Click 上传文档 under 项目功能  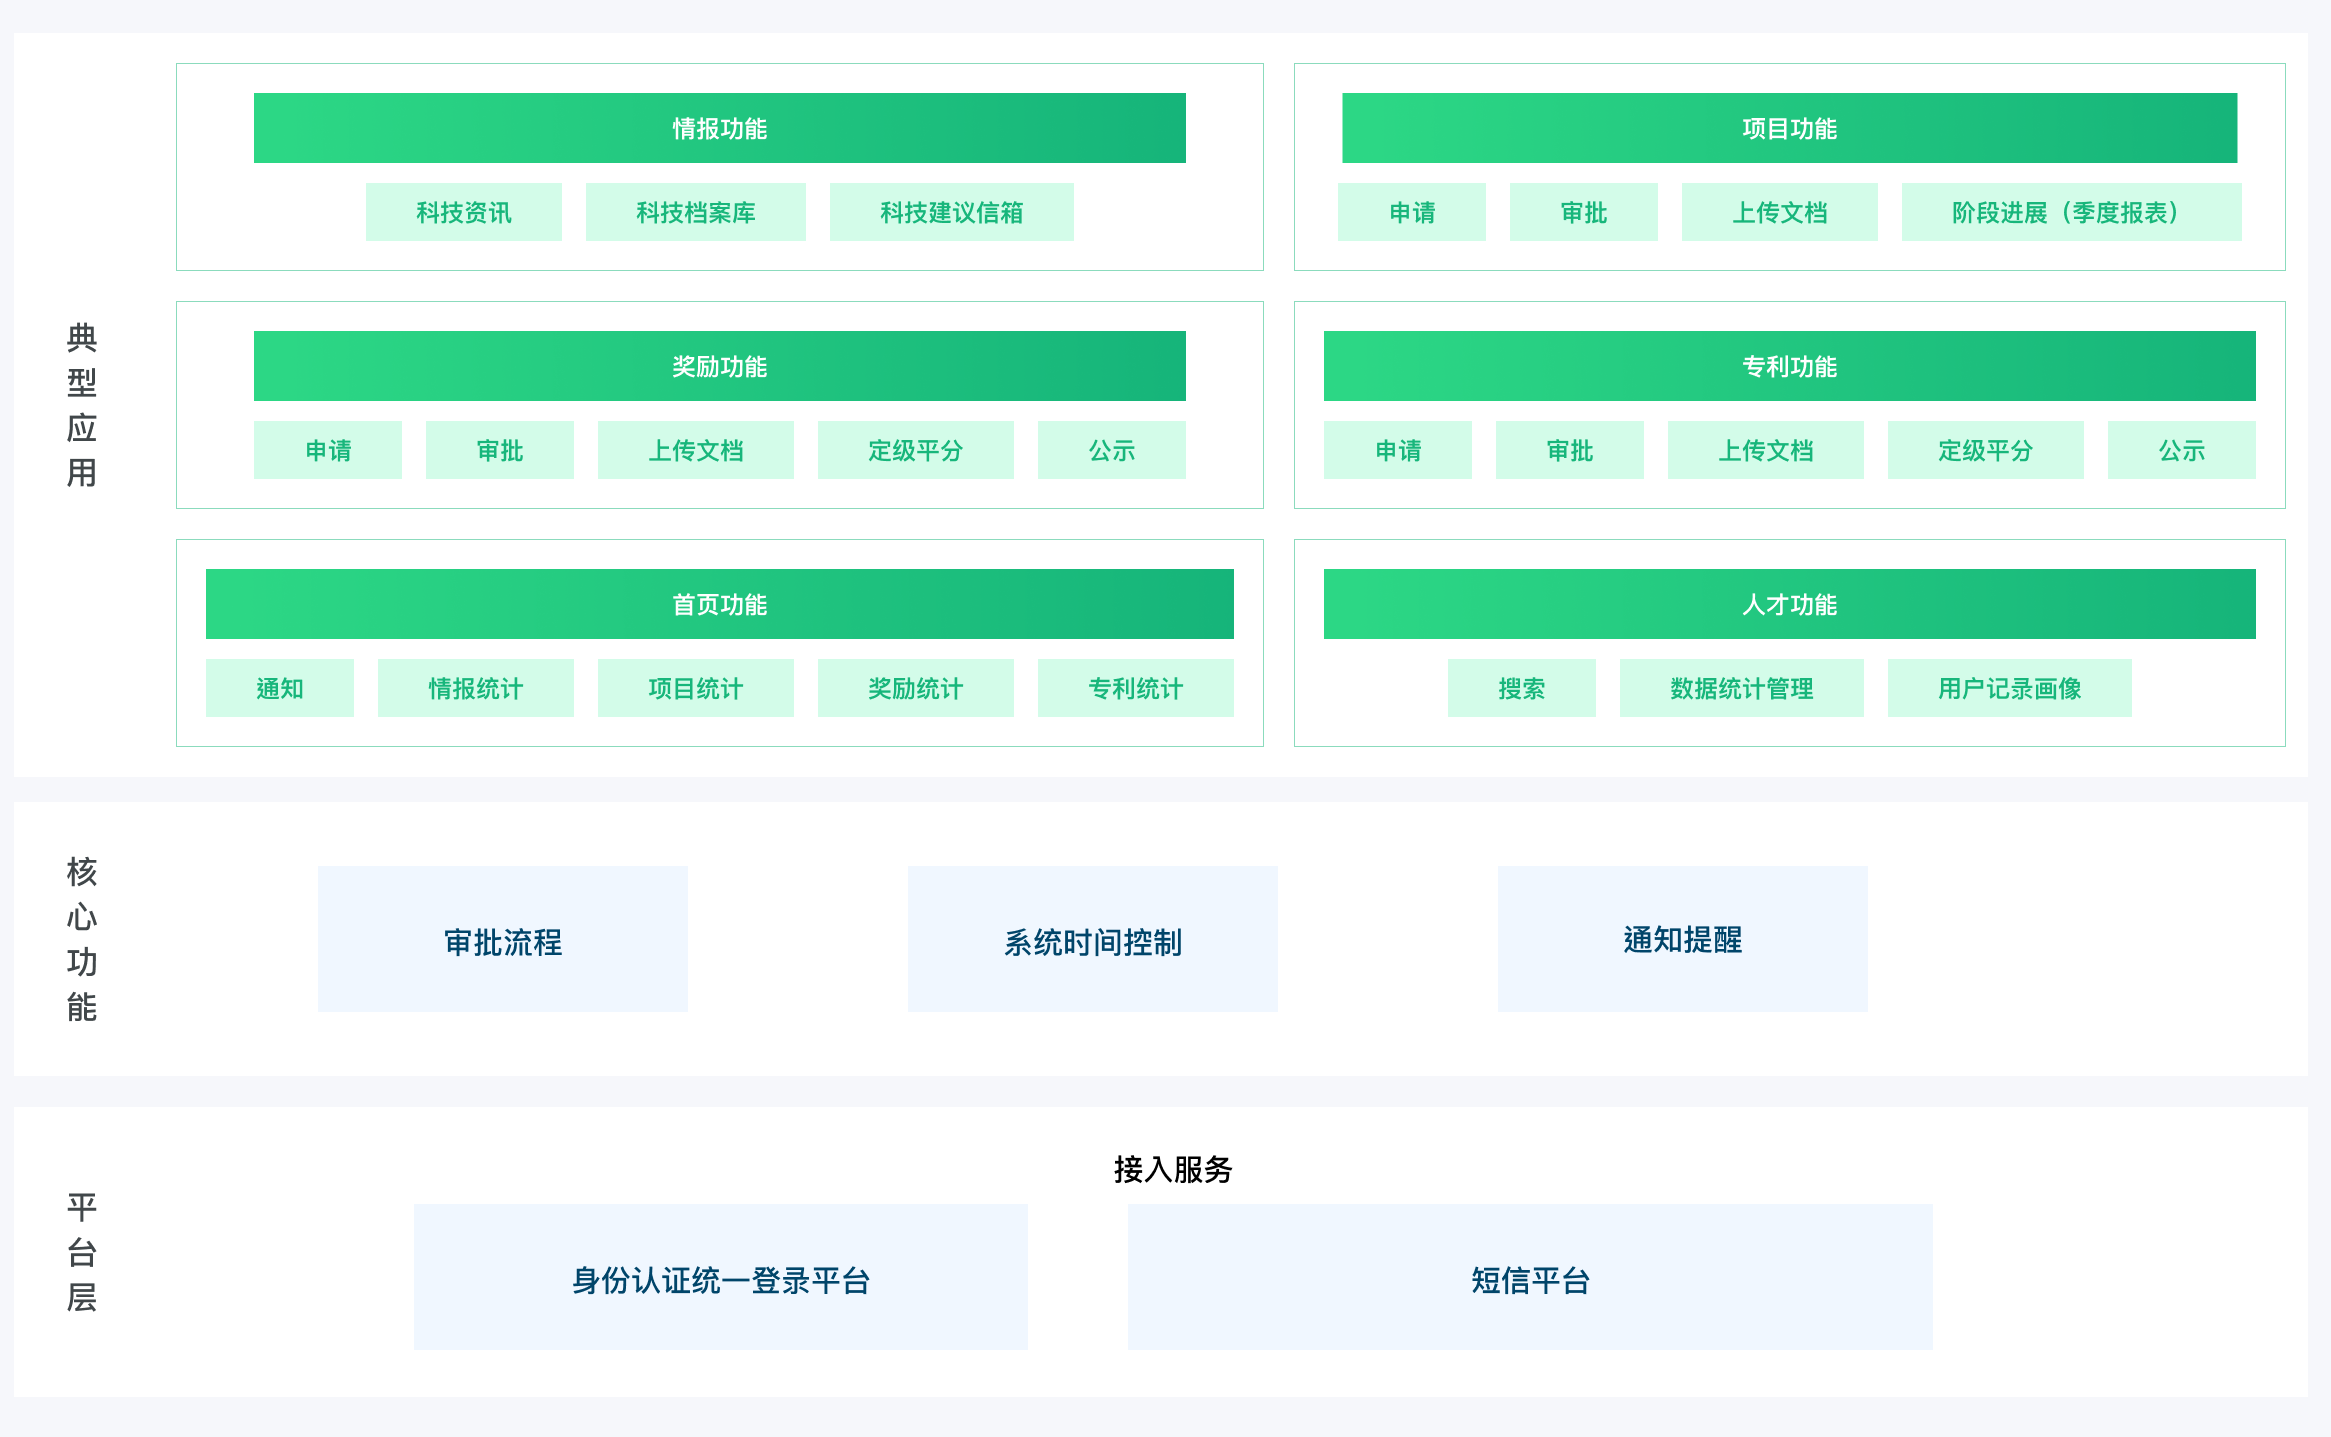point(1779,212)
